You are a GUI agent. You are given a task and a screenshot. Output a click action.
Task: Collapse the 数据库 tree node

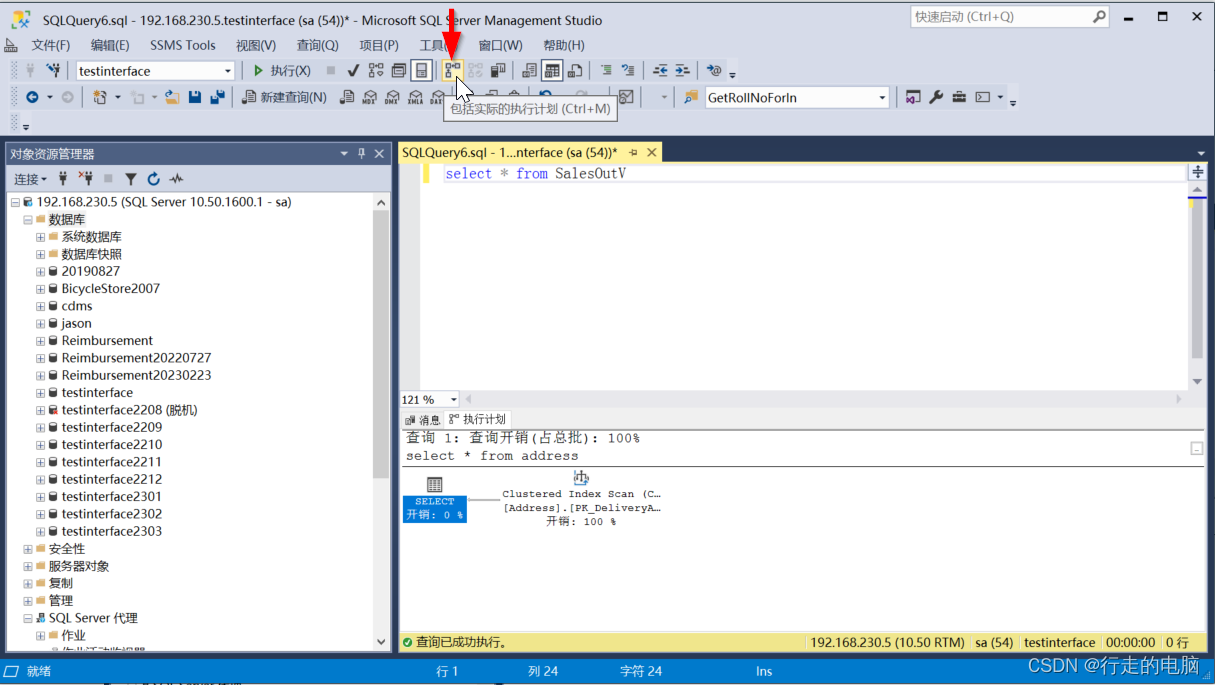pyautogui.click(x=28, y=219)
